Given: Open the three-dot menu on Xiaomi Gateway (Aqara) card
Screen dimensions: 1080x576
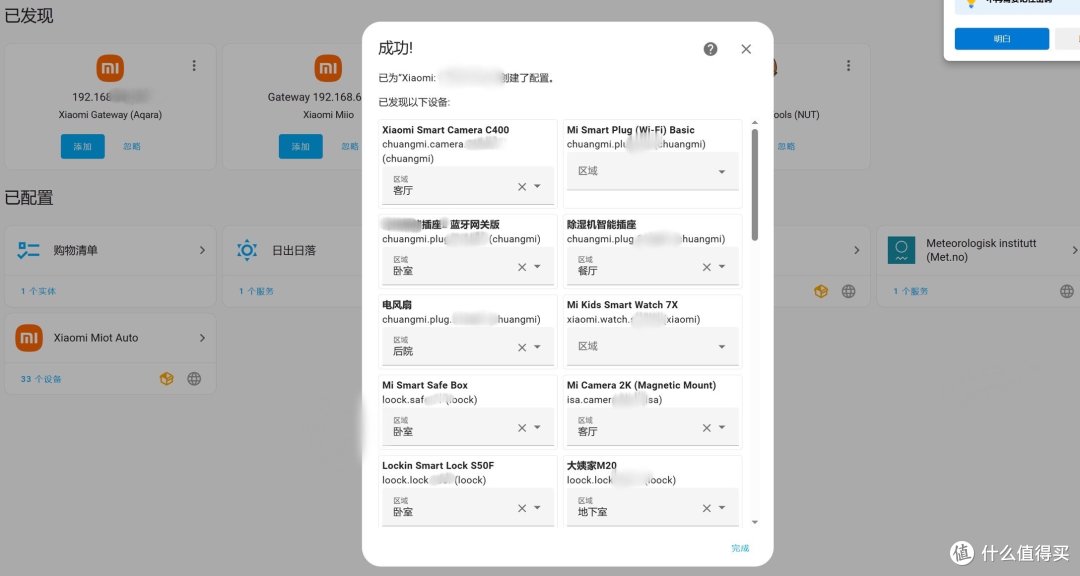Looking at the screenshot, I should click(x=194, y=65).
